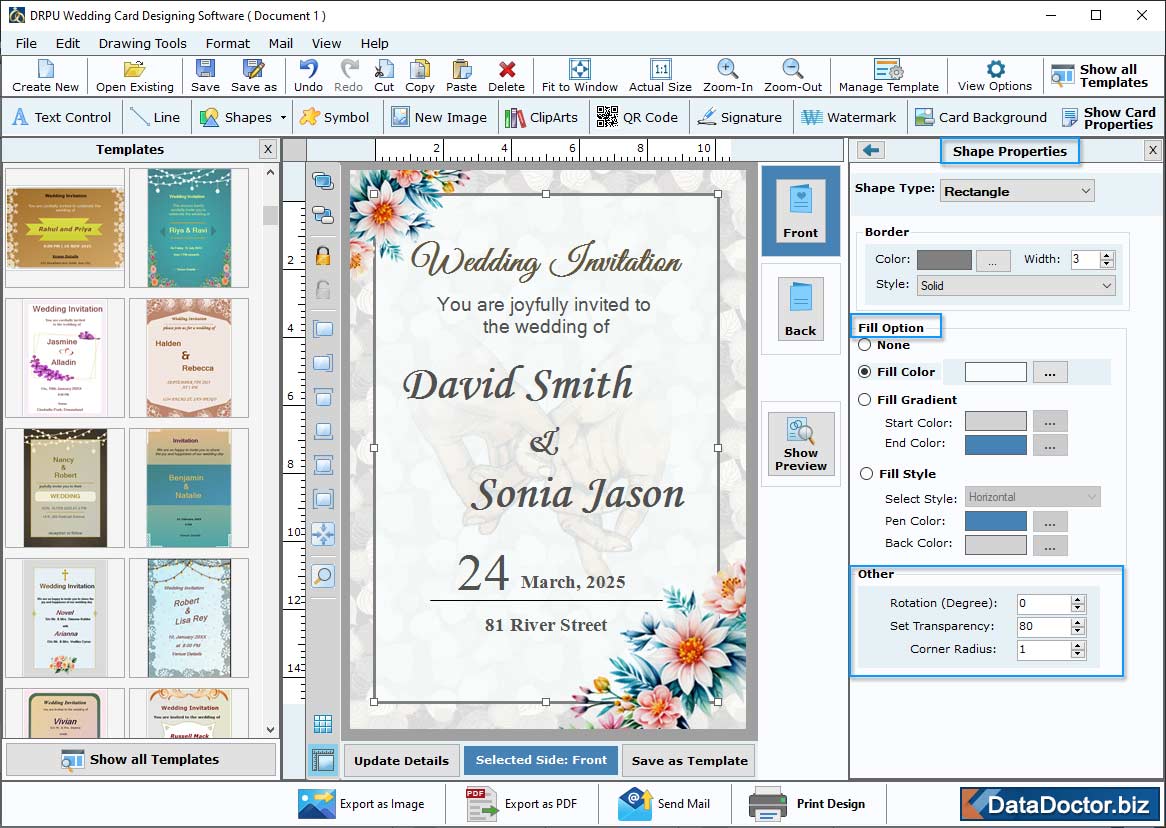Select the Fill Gradient radio button

865,399
